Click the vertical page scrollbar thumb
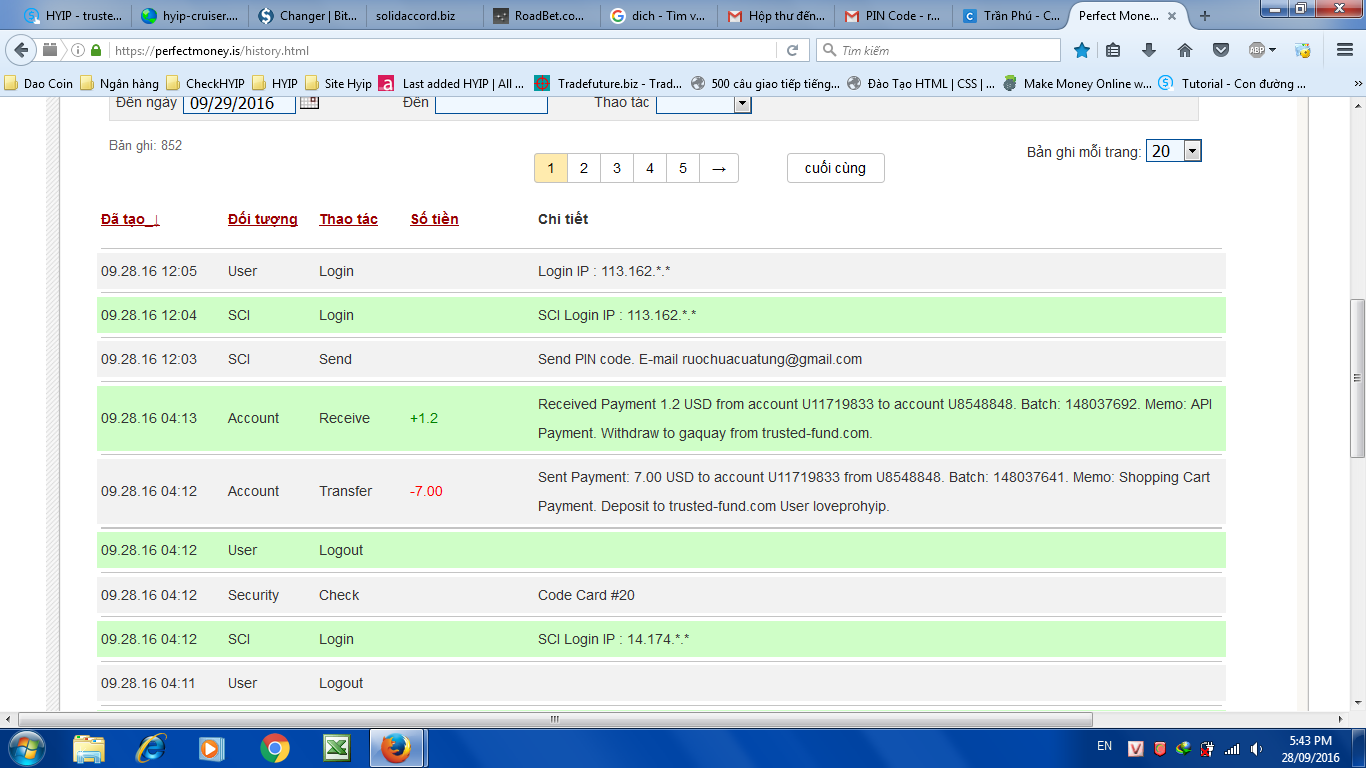This screenshot has width=1366, height=768. click(x=1357, y=378)
